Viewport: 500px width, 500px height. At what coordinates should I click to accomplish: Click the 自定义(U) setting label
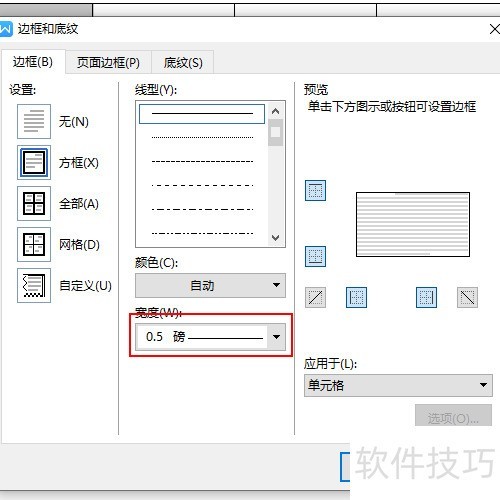tap(85, 286)
